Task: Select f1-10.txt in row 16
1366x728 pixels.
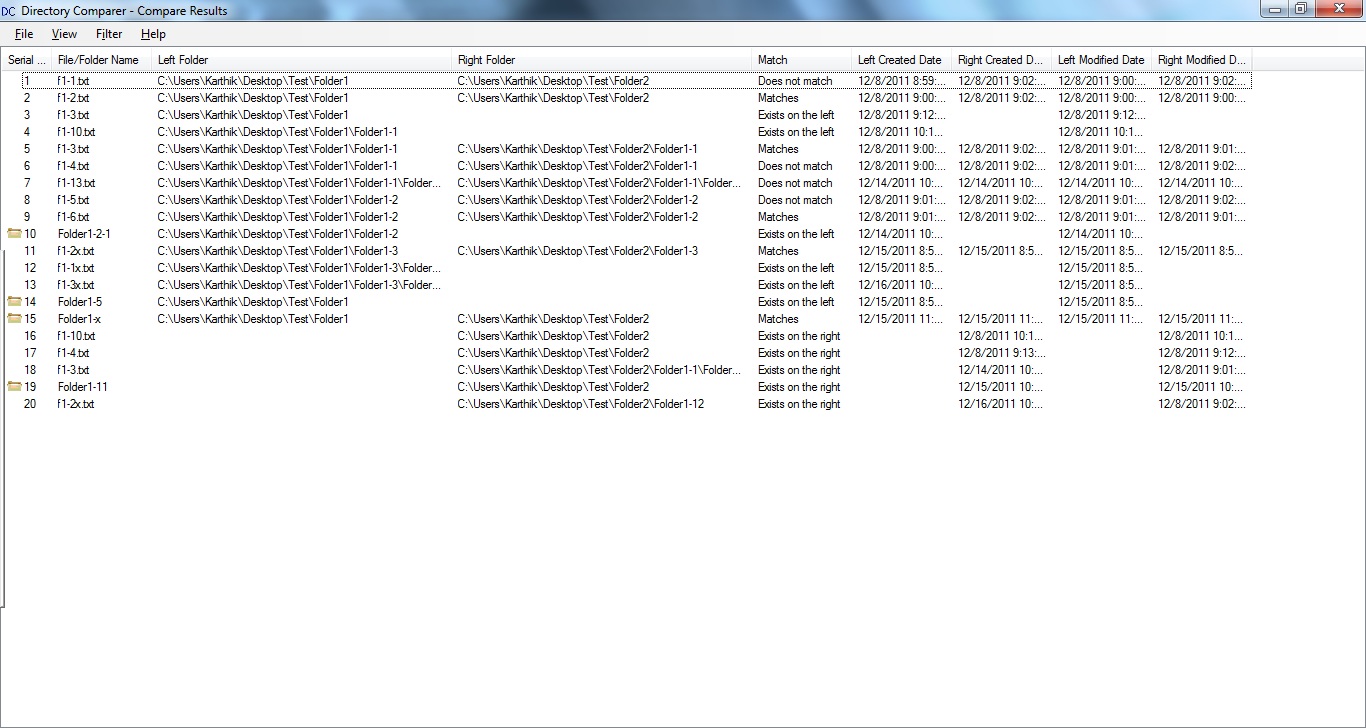Action: pos(76,336)
